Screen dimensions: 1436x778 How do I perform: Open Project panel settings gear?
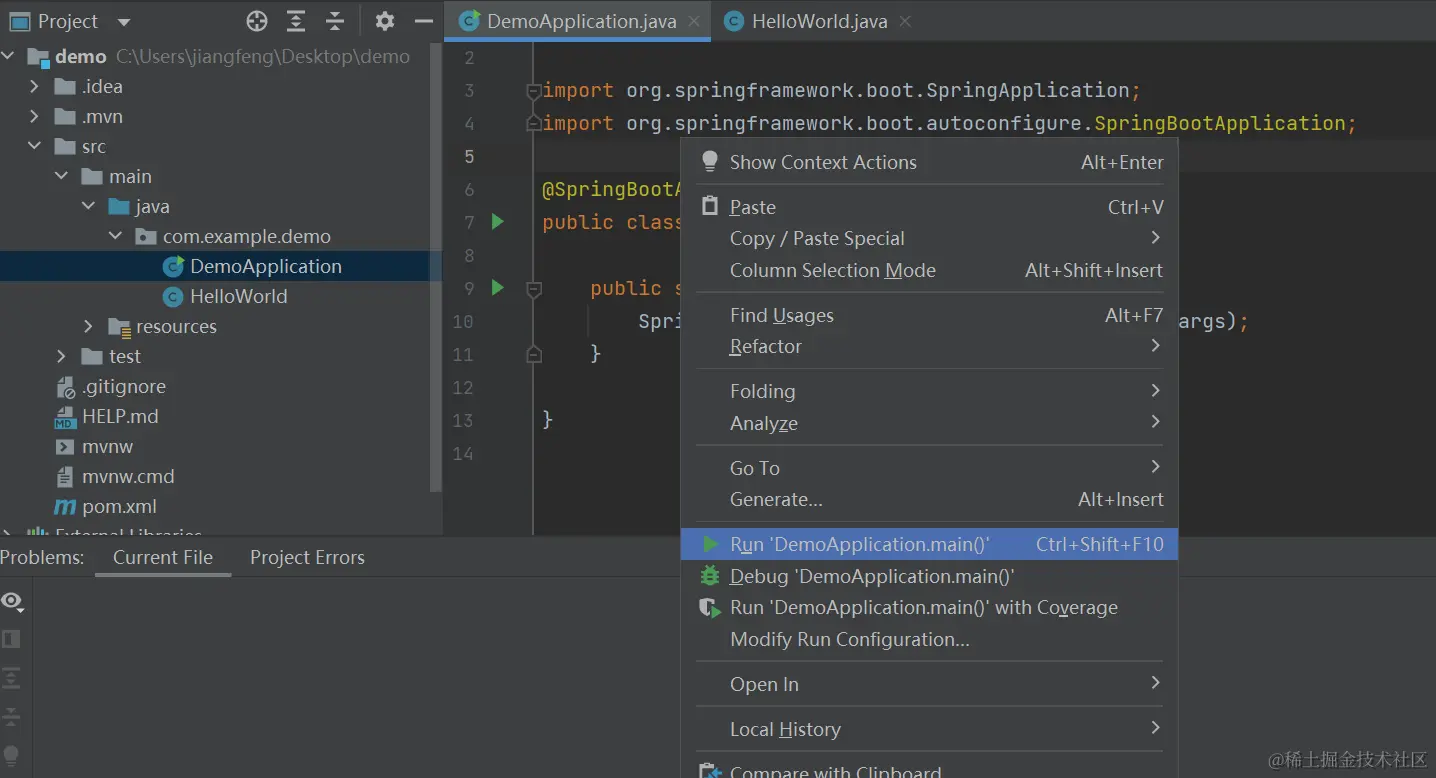pyautogui.click(x=385, y=21)
